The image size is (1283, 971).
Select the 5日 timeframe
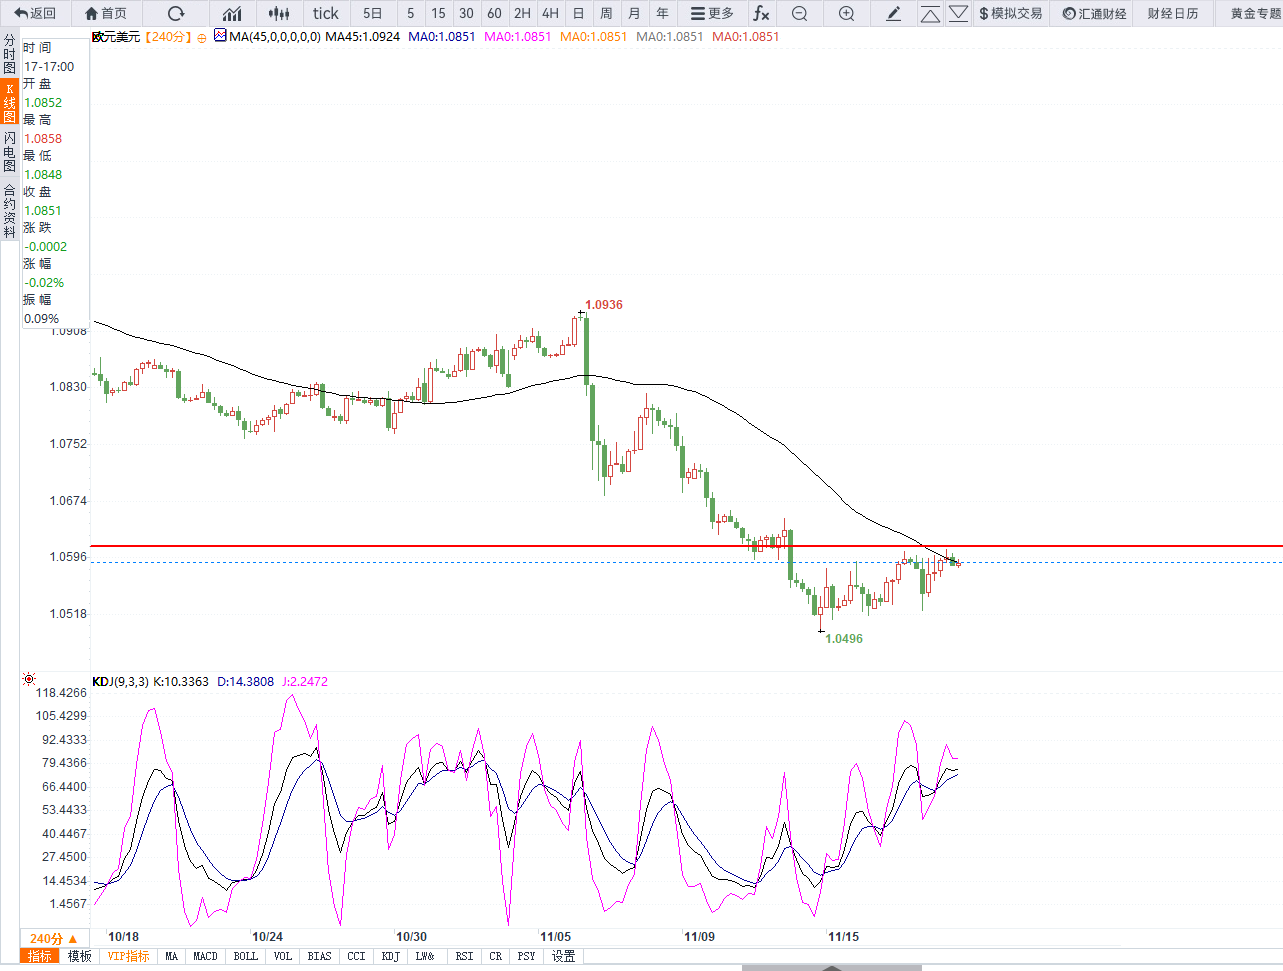[x=372, y=13]
